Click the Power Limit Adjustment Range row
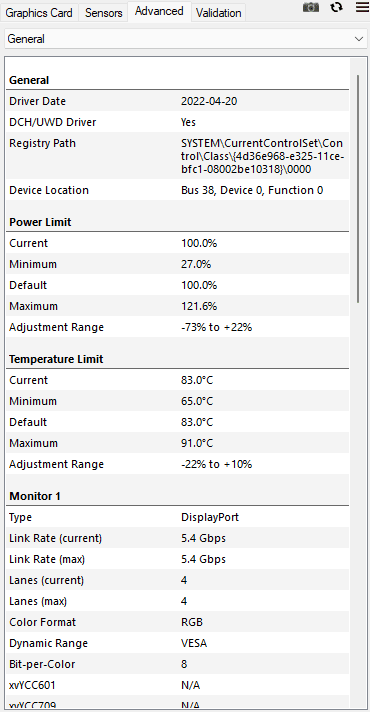The width and height of the screenshot is (370, 712). coord(178,327)
